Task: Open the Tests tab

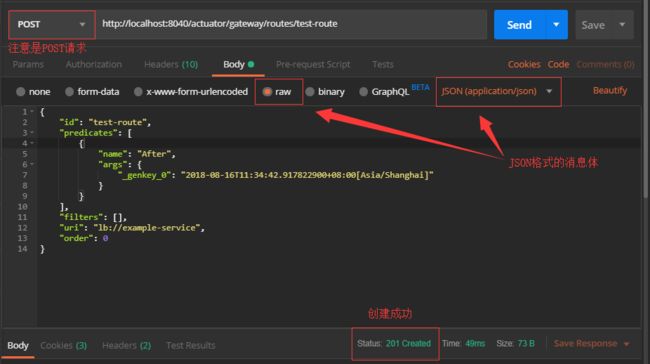Action: 382,65
